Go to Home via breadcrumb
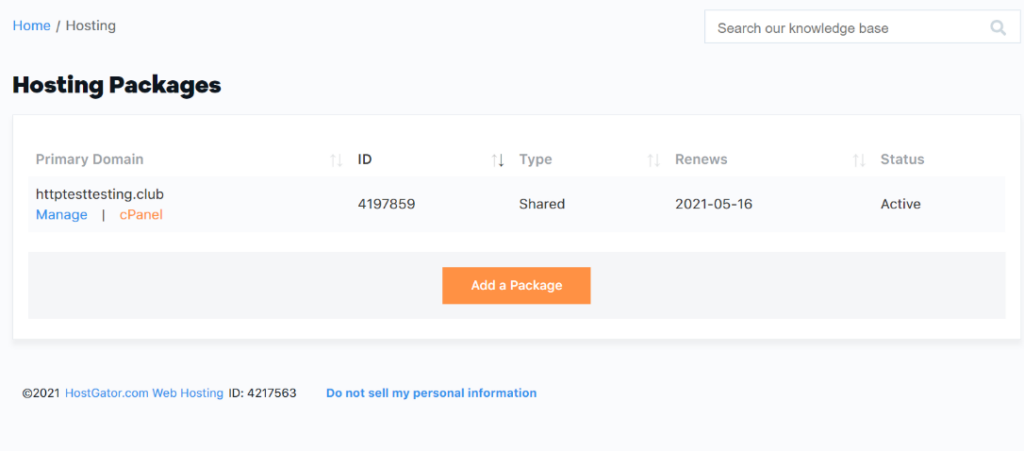This screenshot has width=1024, height=451. pyautogui.click(x=31, y=26)
